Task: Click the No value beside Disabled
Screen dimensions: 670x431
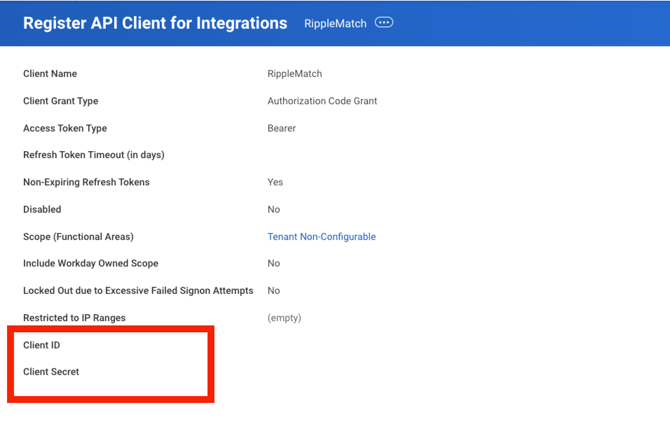Action: pyautogui.click(x=273, y=210)
